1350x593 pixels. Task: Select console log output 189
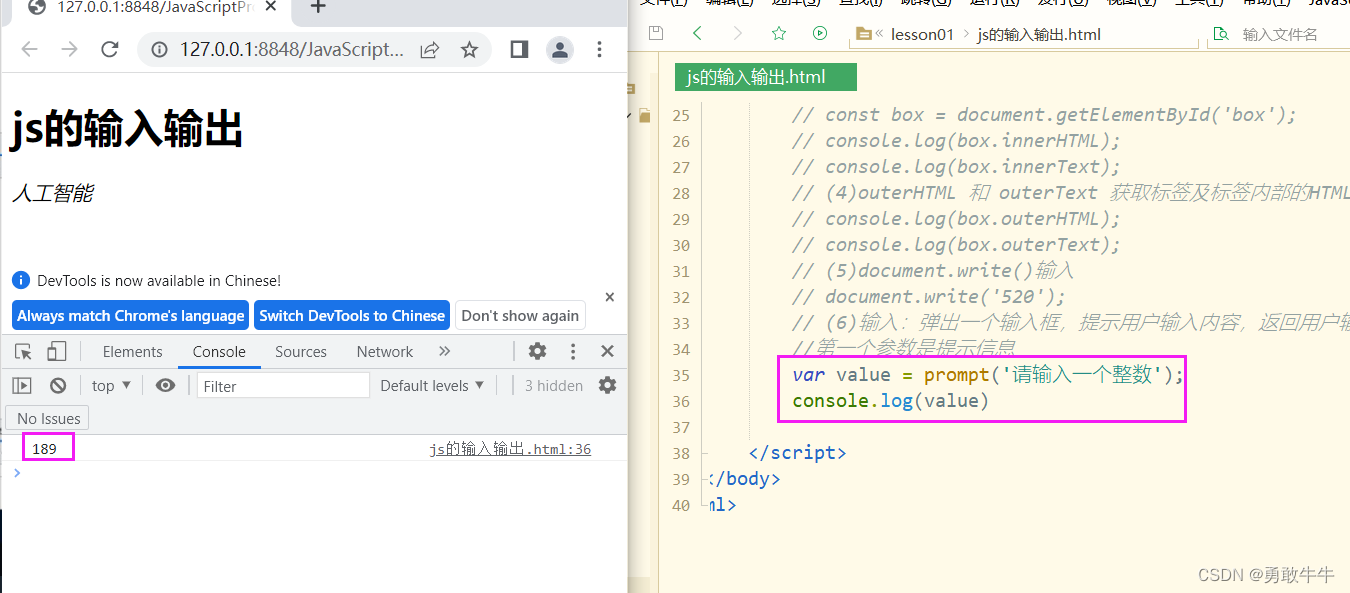tap(44, 449)
